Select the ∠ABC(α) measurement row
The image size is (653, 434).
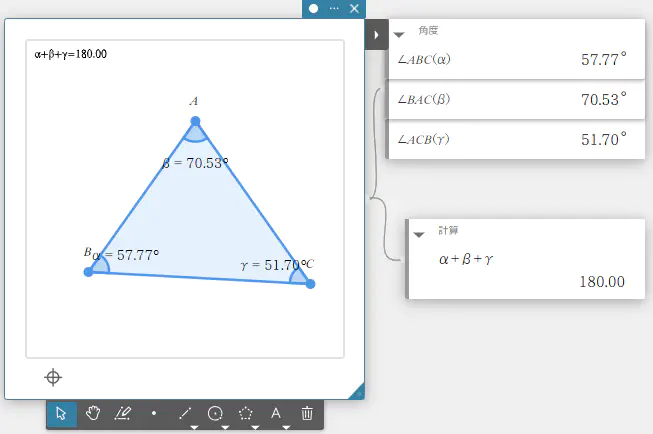tap(510, 59)
